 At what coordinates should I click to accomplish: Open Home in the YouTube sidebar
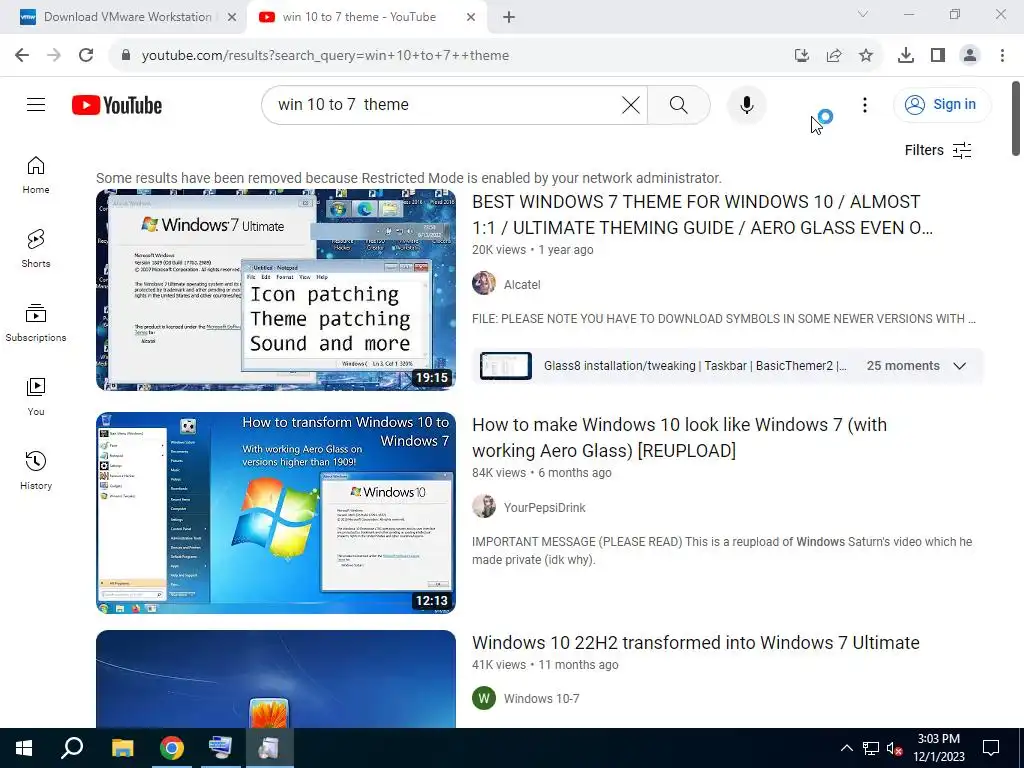coord(36,174)
